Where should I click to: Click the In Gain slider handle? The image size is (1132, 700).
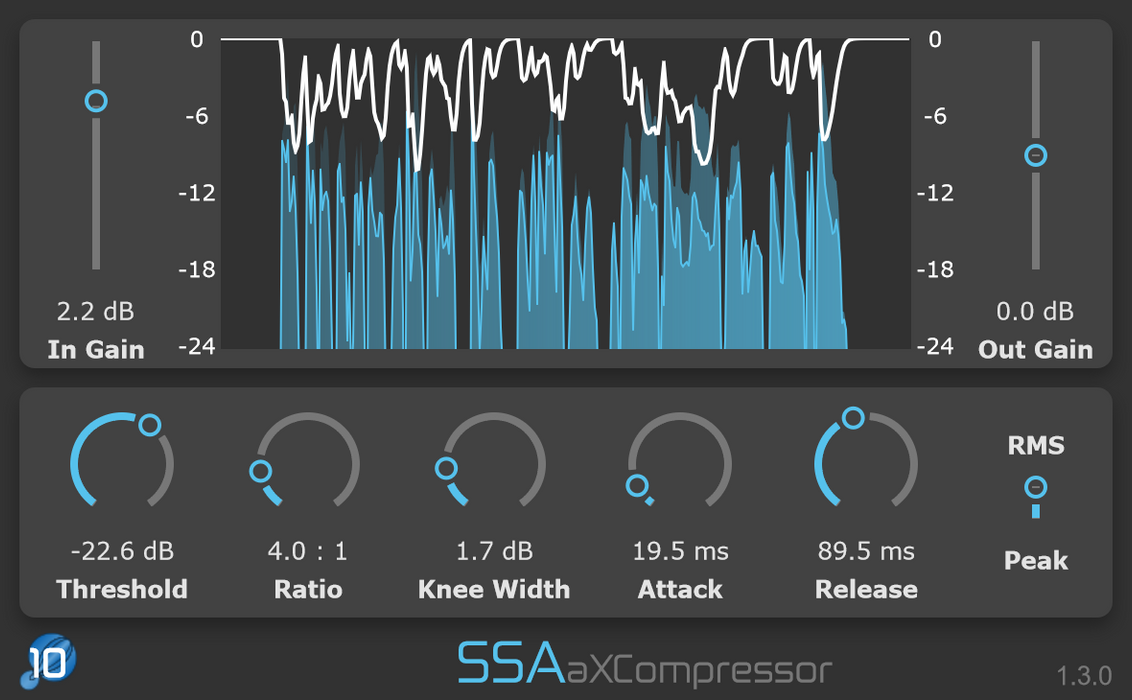point(95,99)
